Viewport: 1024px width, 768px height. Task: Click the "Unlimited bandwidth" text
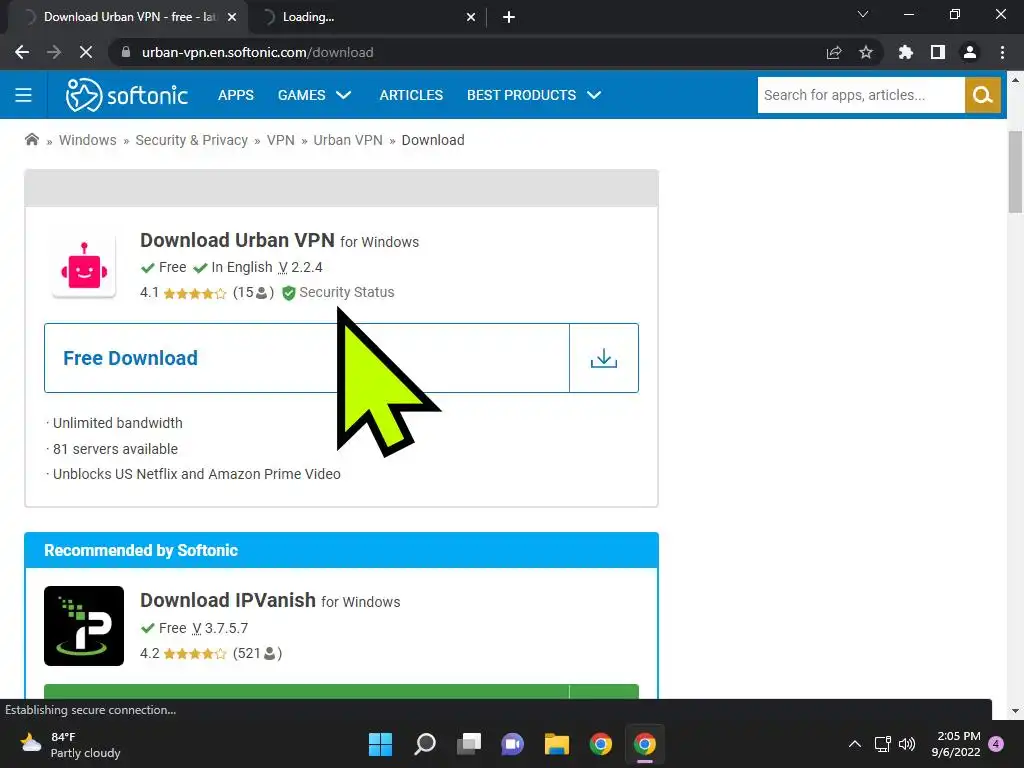[x=118, y=423]
